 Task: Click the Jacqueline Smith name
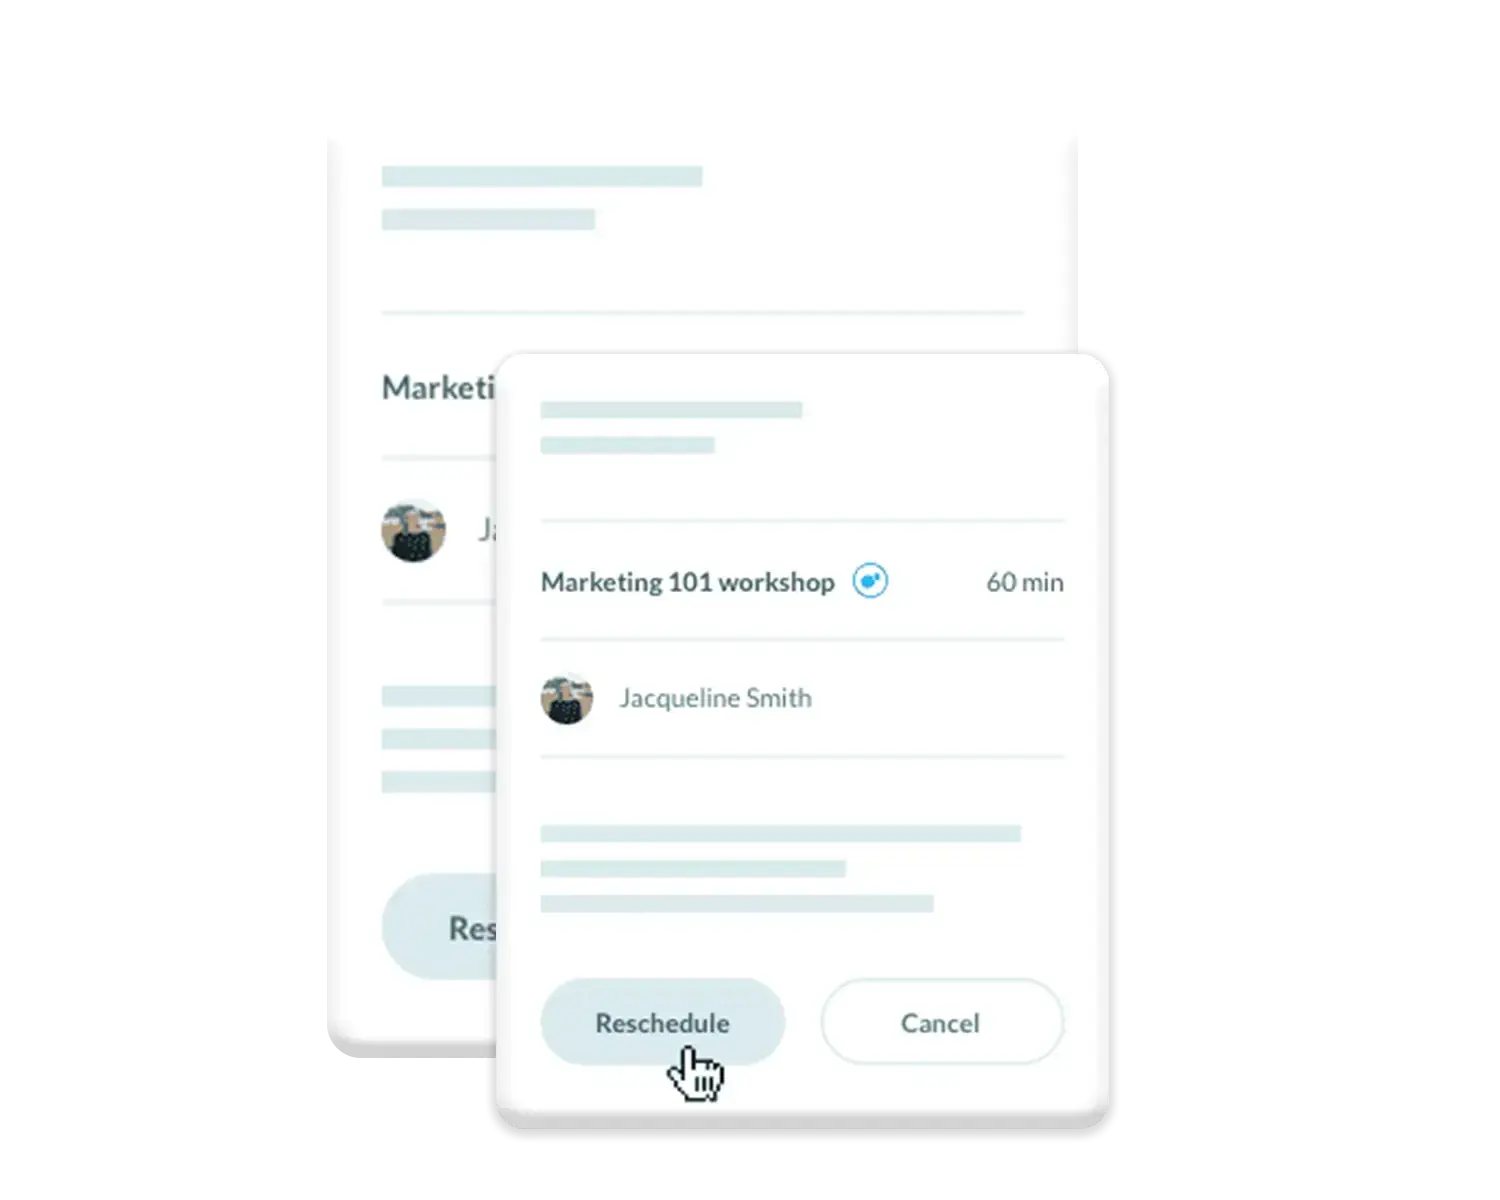click(715, 698)
